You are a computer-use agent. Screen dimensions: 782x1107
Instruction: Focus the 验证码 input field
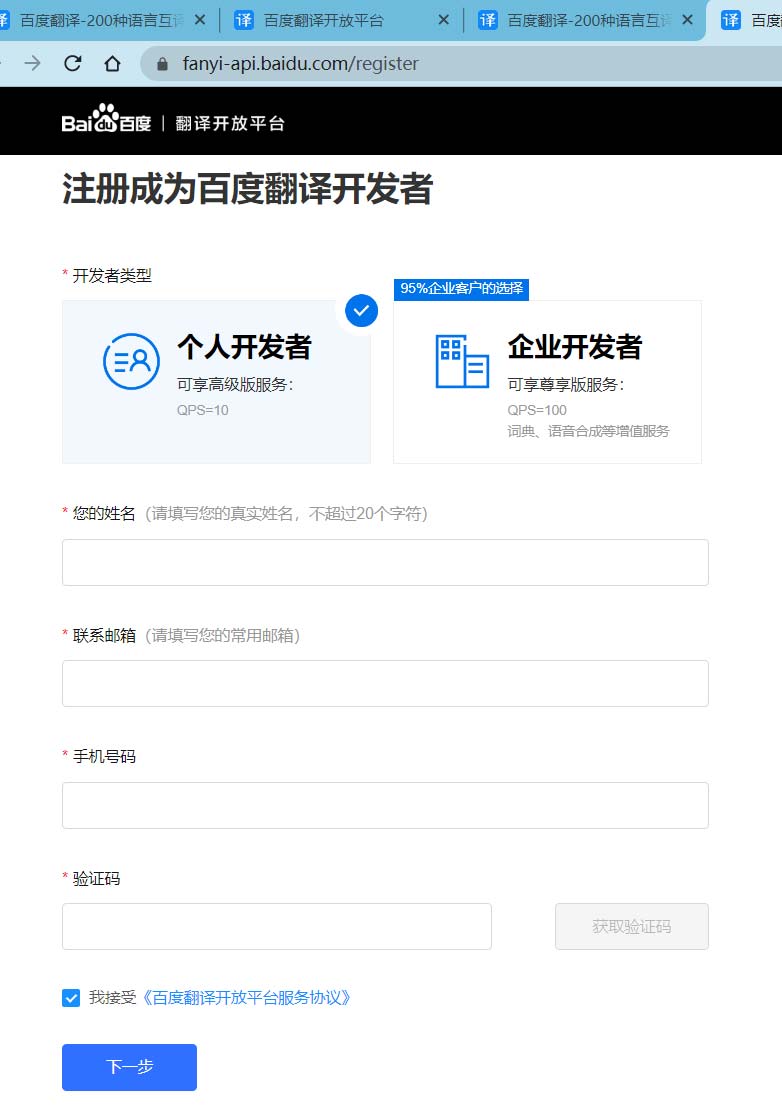click(277, 926)
